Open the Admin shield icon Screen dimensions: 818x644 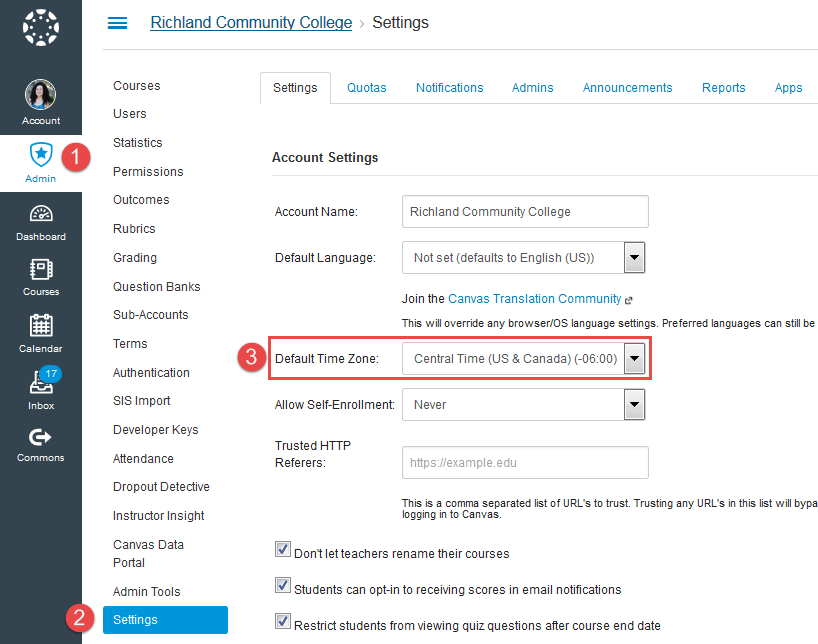point(41,154)
